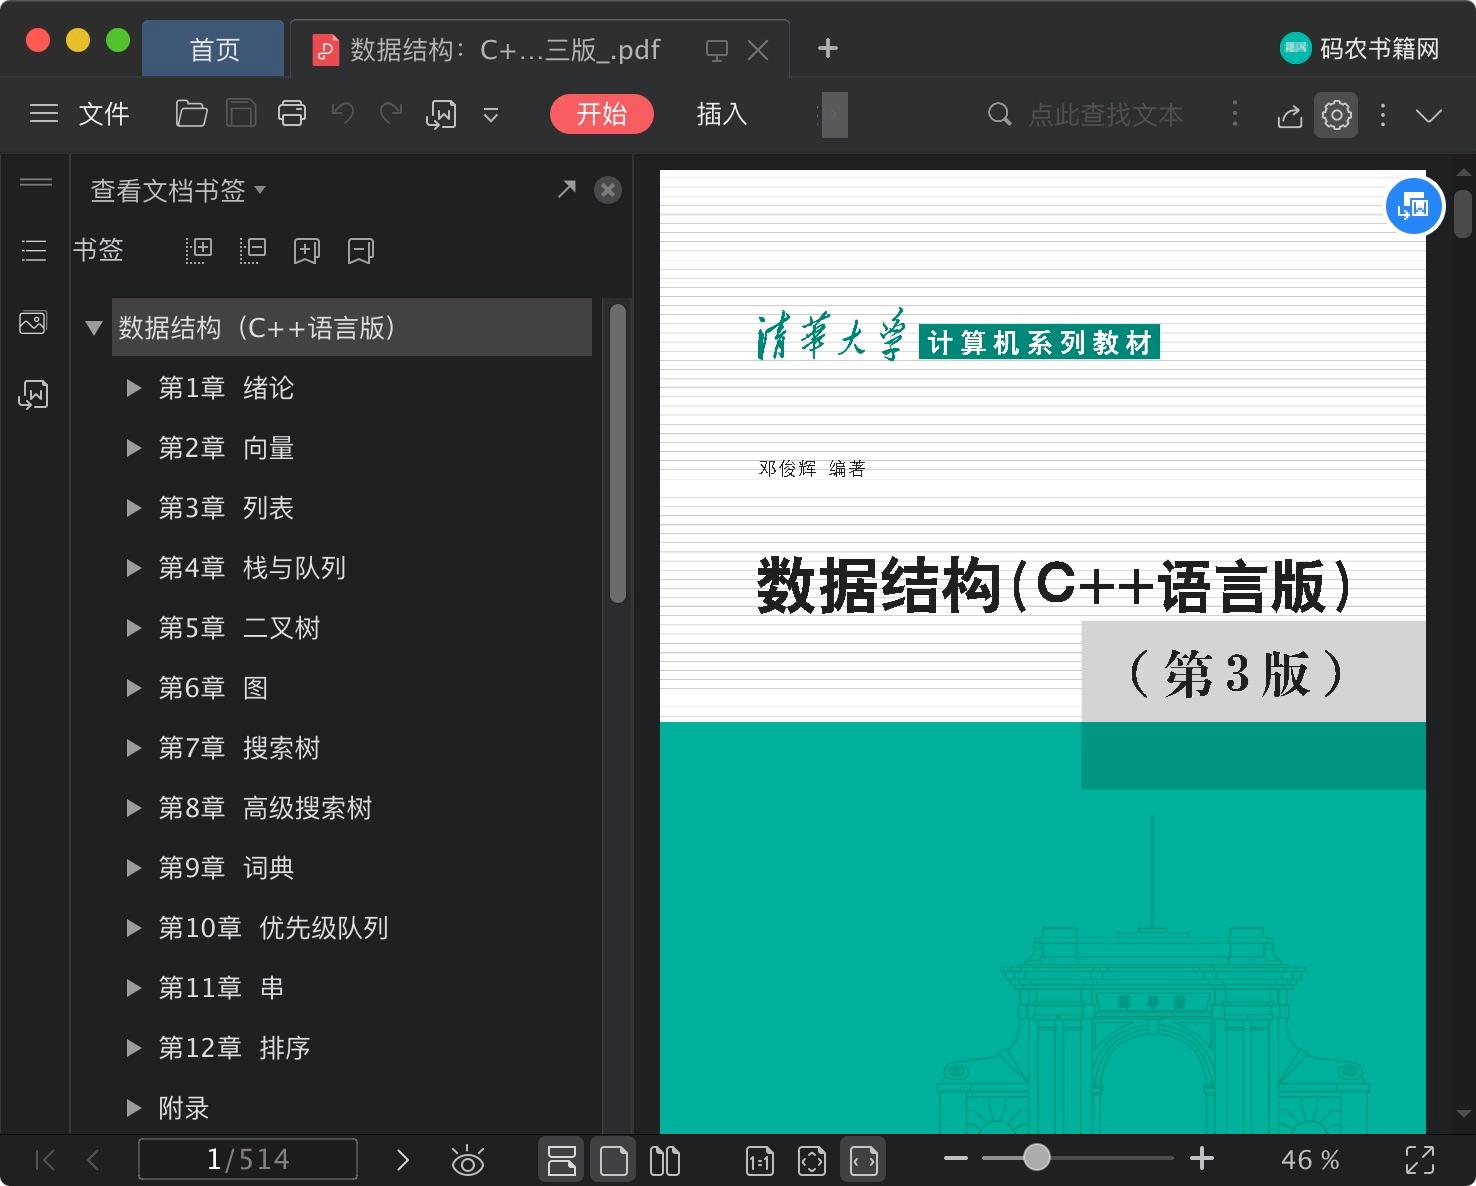Close the 数据结构 pdf document tab
The width and height of the screenshot is (1476, 1186).
point(758,50)
